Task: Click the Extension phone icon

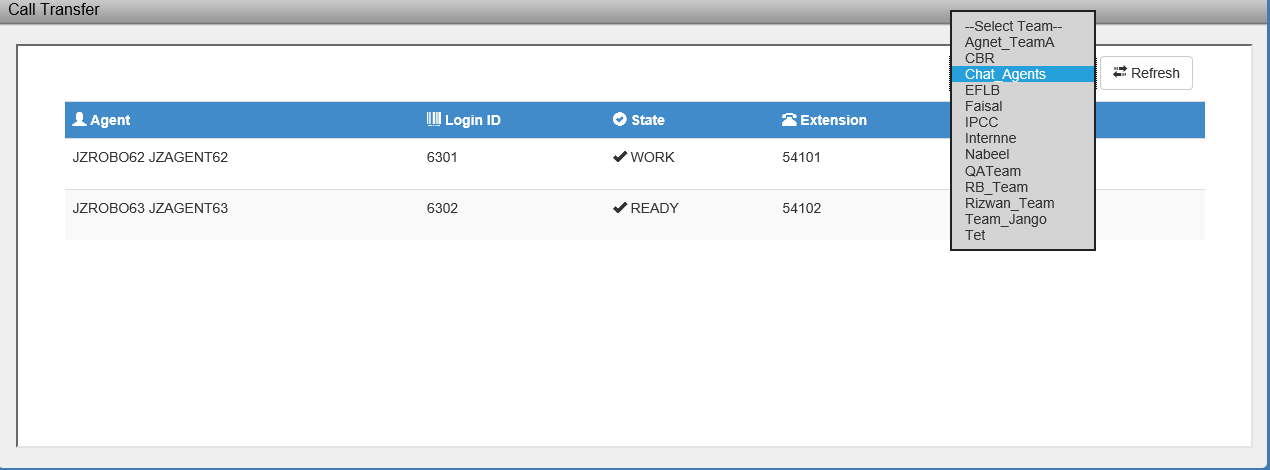Action: click(x=789, y=120)
